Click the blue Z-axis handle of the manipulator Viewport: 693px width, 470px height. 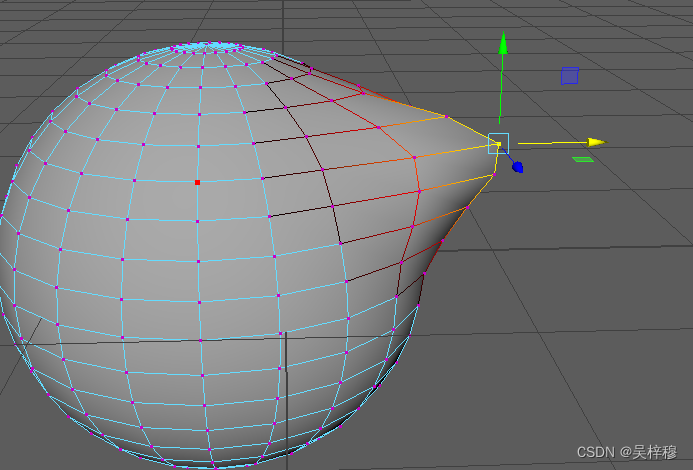click(518, 167)
